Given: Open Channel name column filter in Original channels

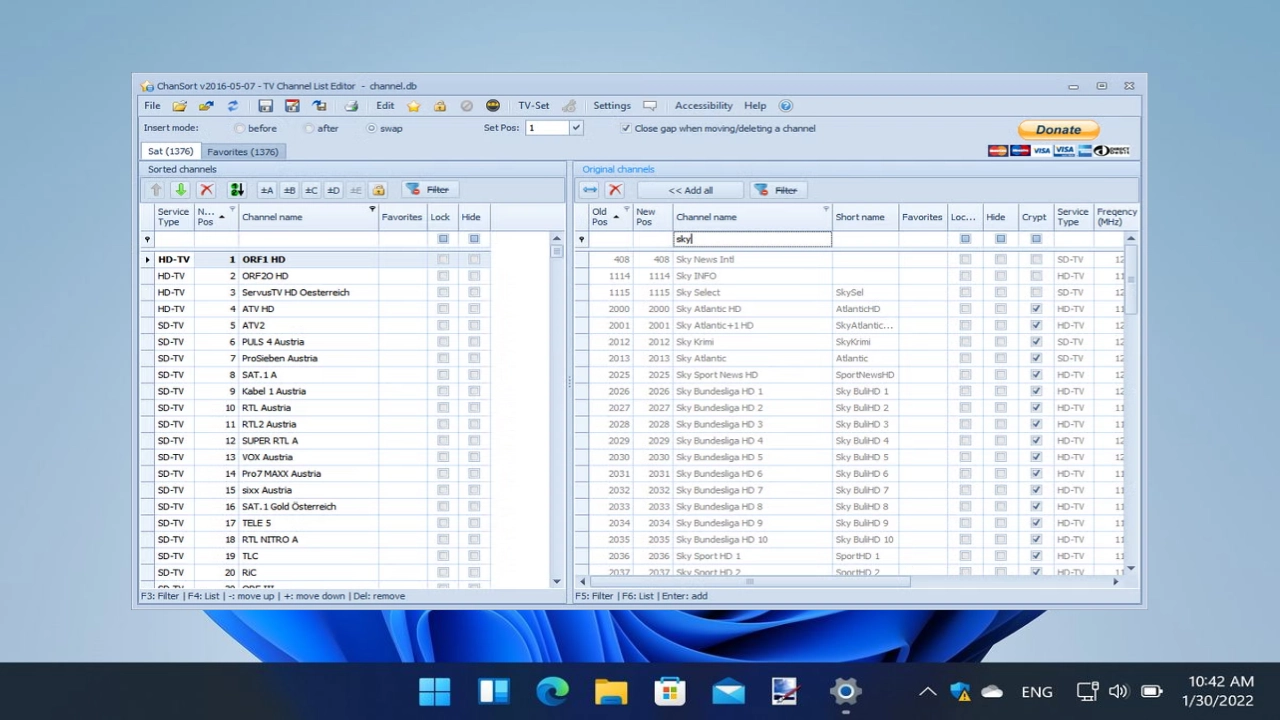Looking at the screenshot, I should tap(826, 210).
